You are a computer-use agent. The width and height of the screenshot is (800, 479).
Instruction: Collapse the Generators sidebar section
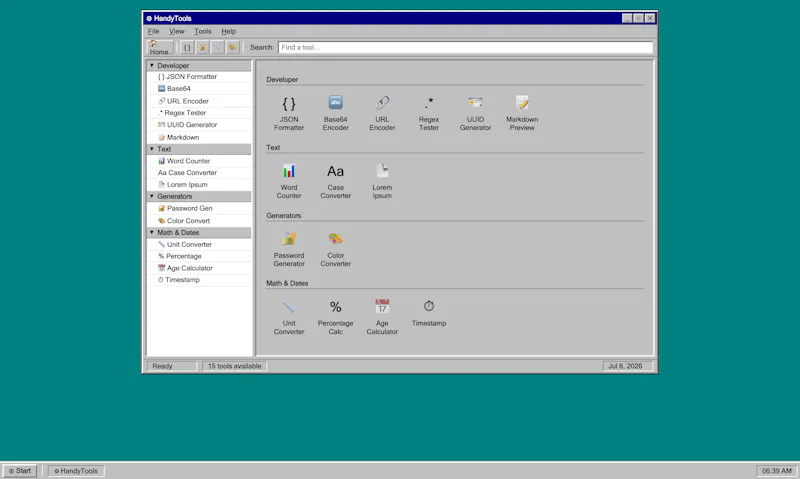[x=199, y=196]
